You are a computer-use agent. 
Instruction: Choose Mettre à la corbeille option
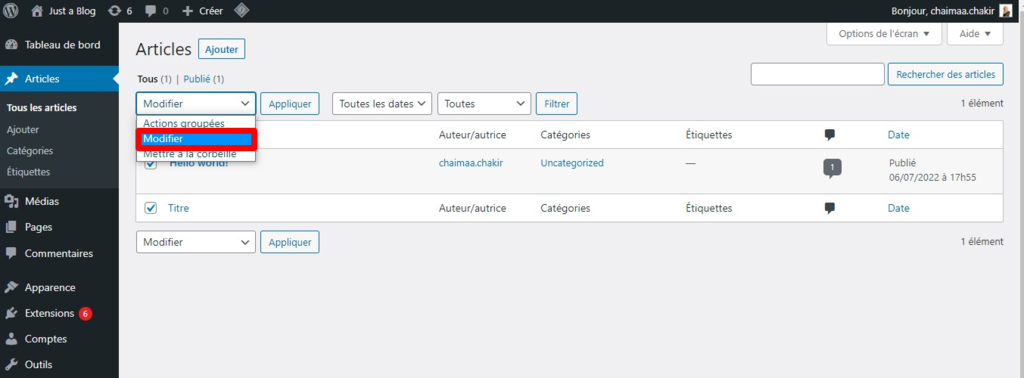tap(195, 154)
